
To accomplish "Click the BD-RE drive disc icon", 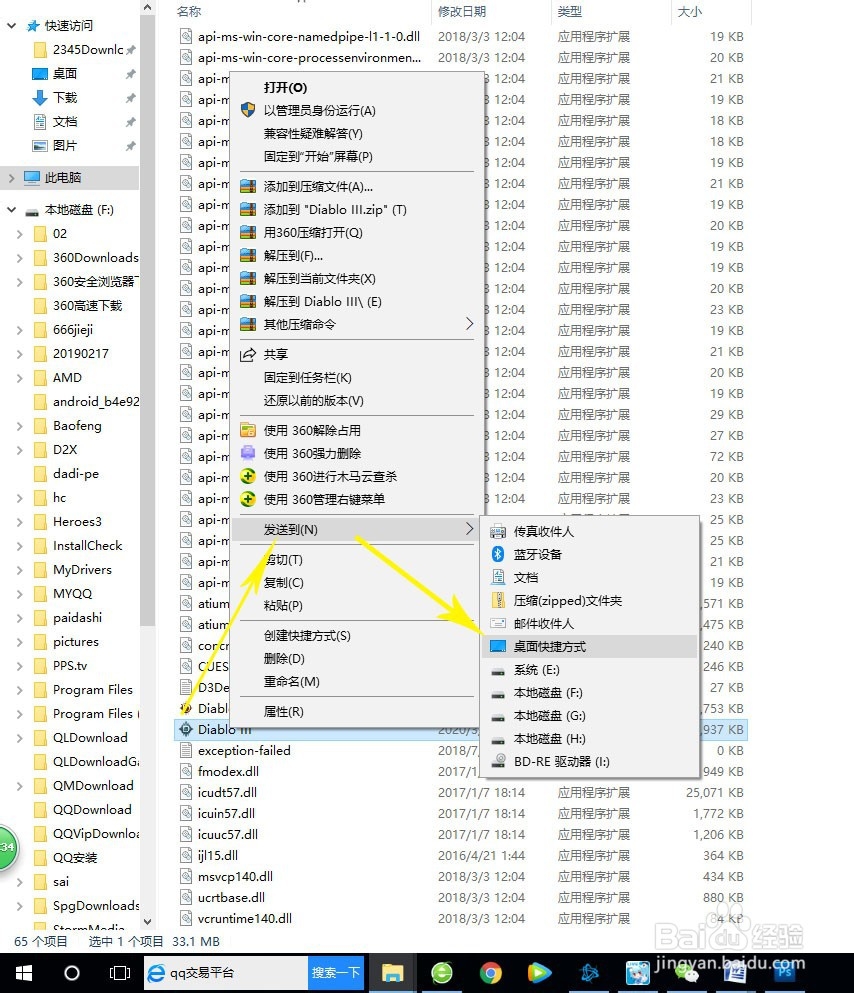I will pos(498,761).
